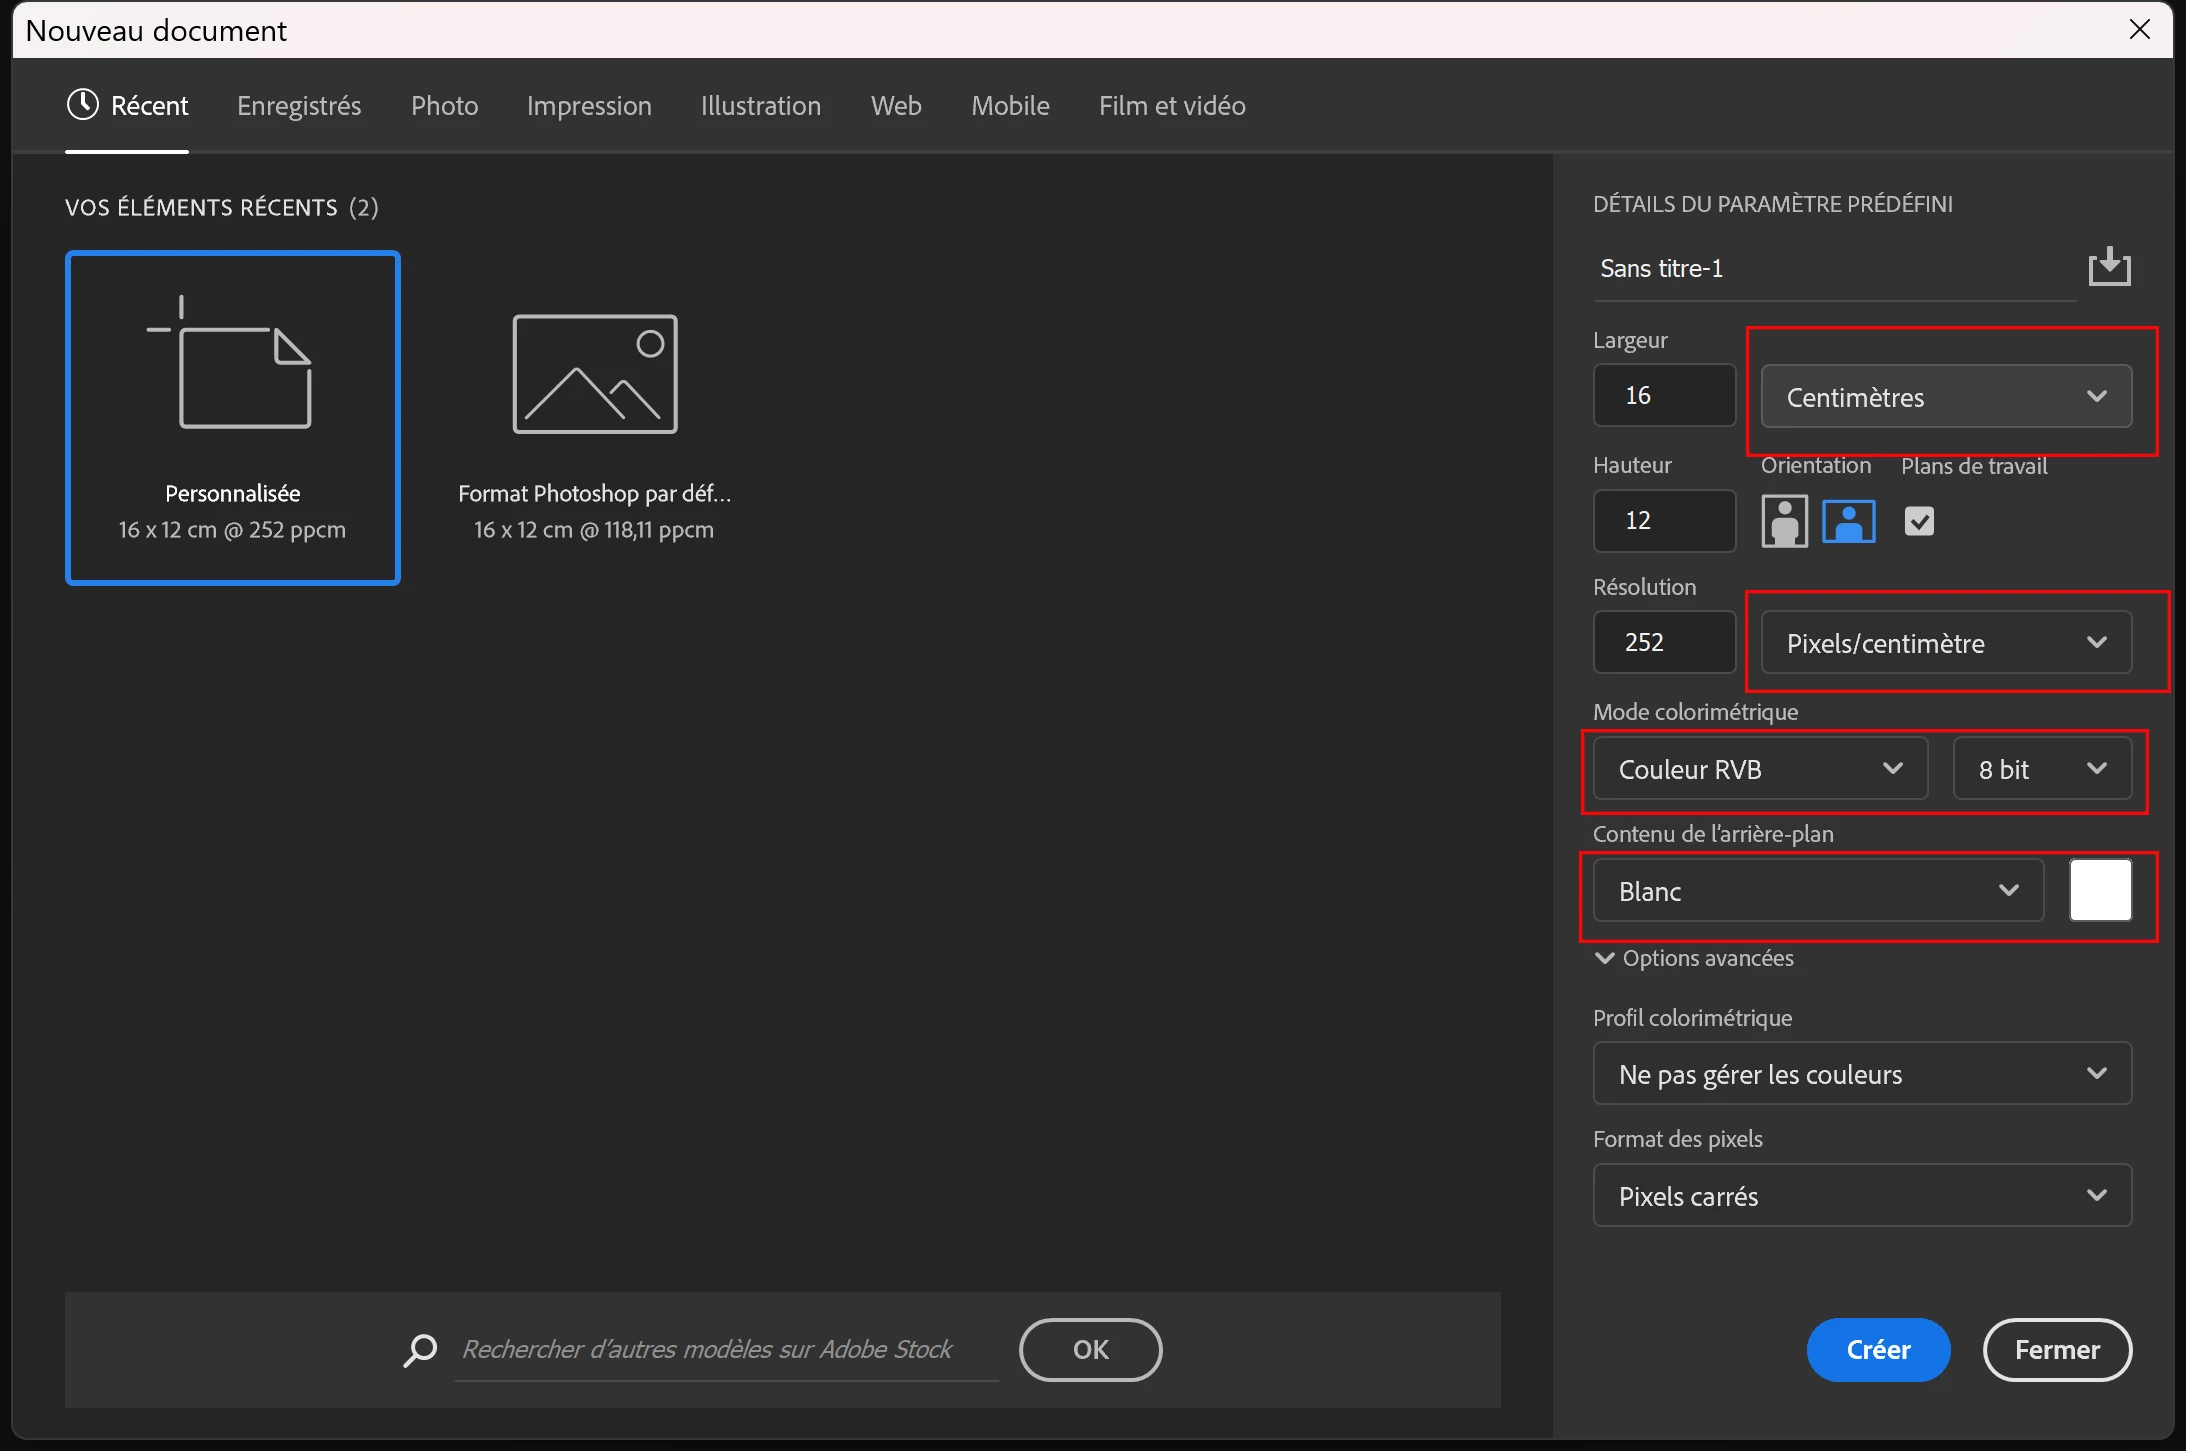
Task: Open the 8 bit depth dropdown
Action: click(2041, 769)
